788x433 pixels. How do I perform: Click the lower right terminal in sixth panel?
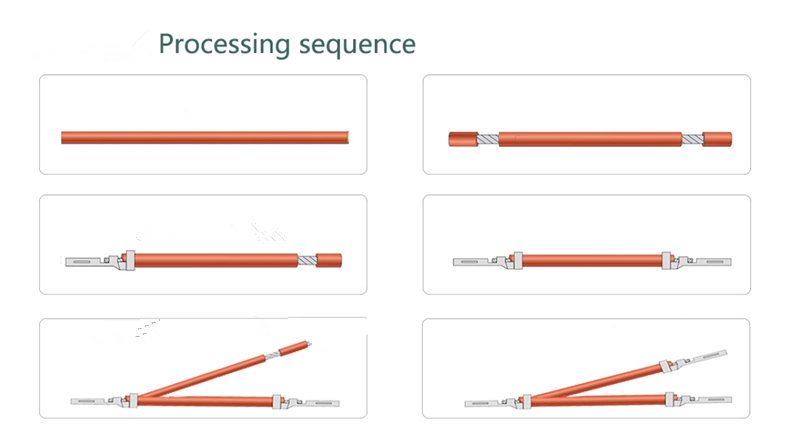[x=699, y=400]
